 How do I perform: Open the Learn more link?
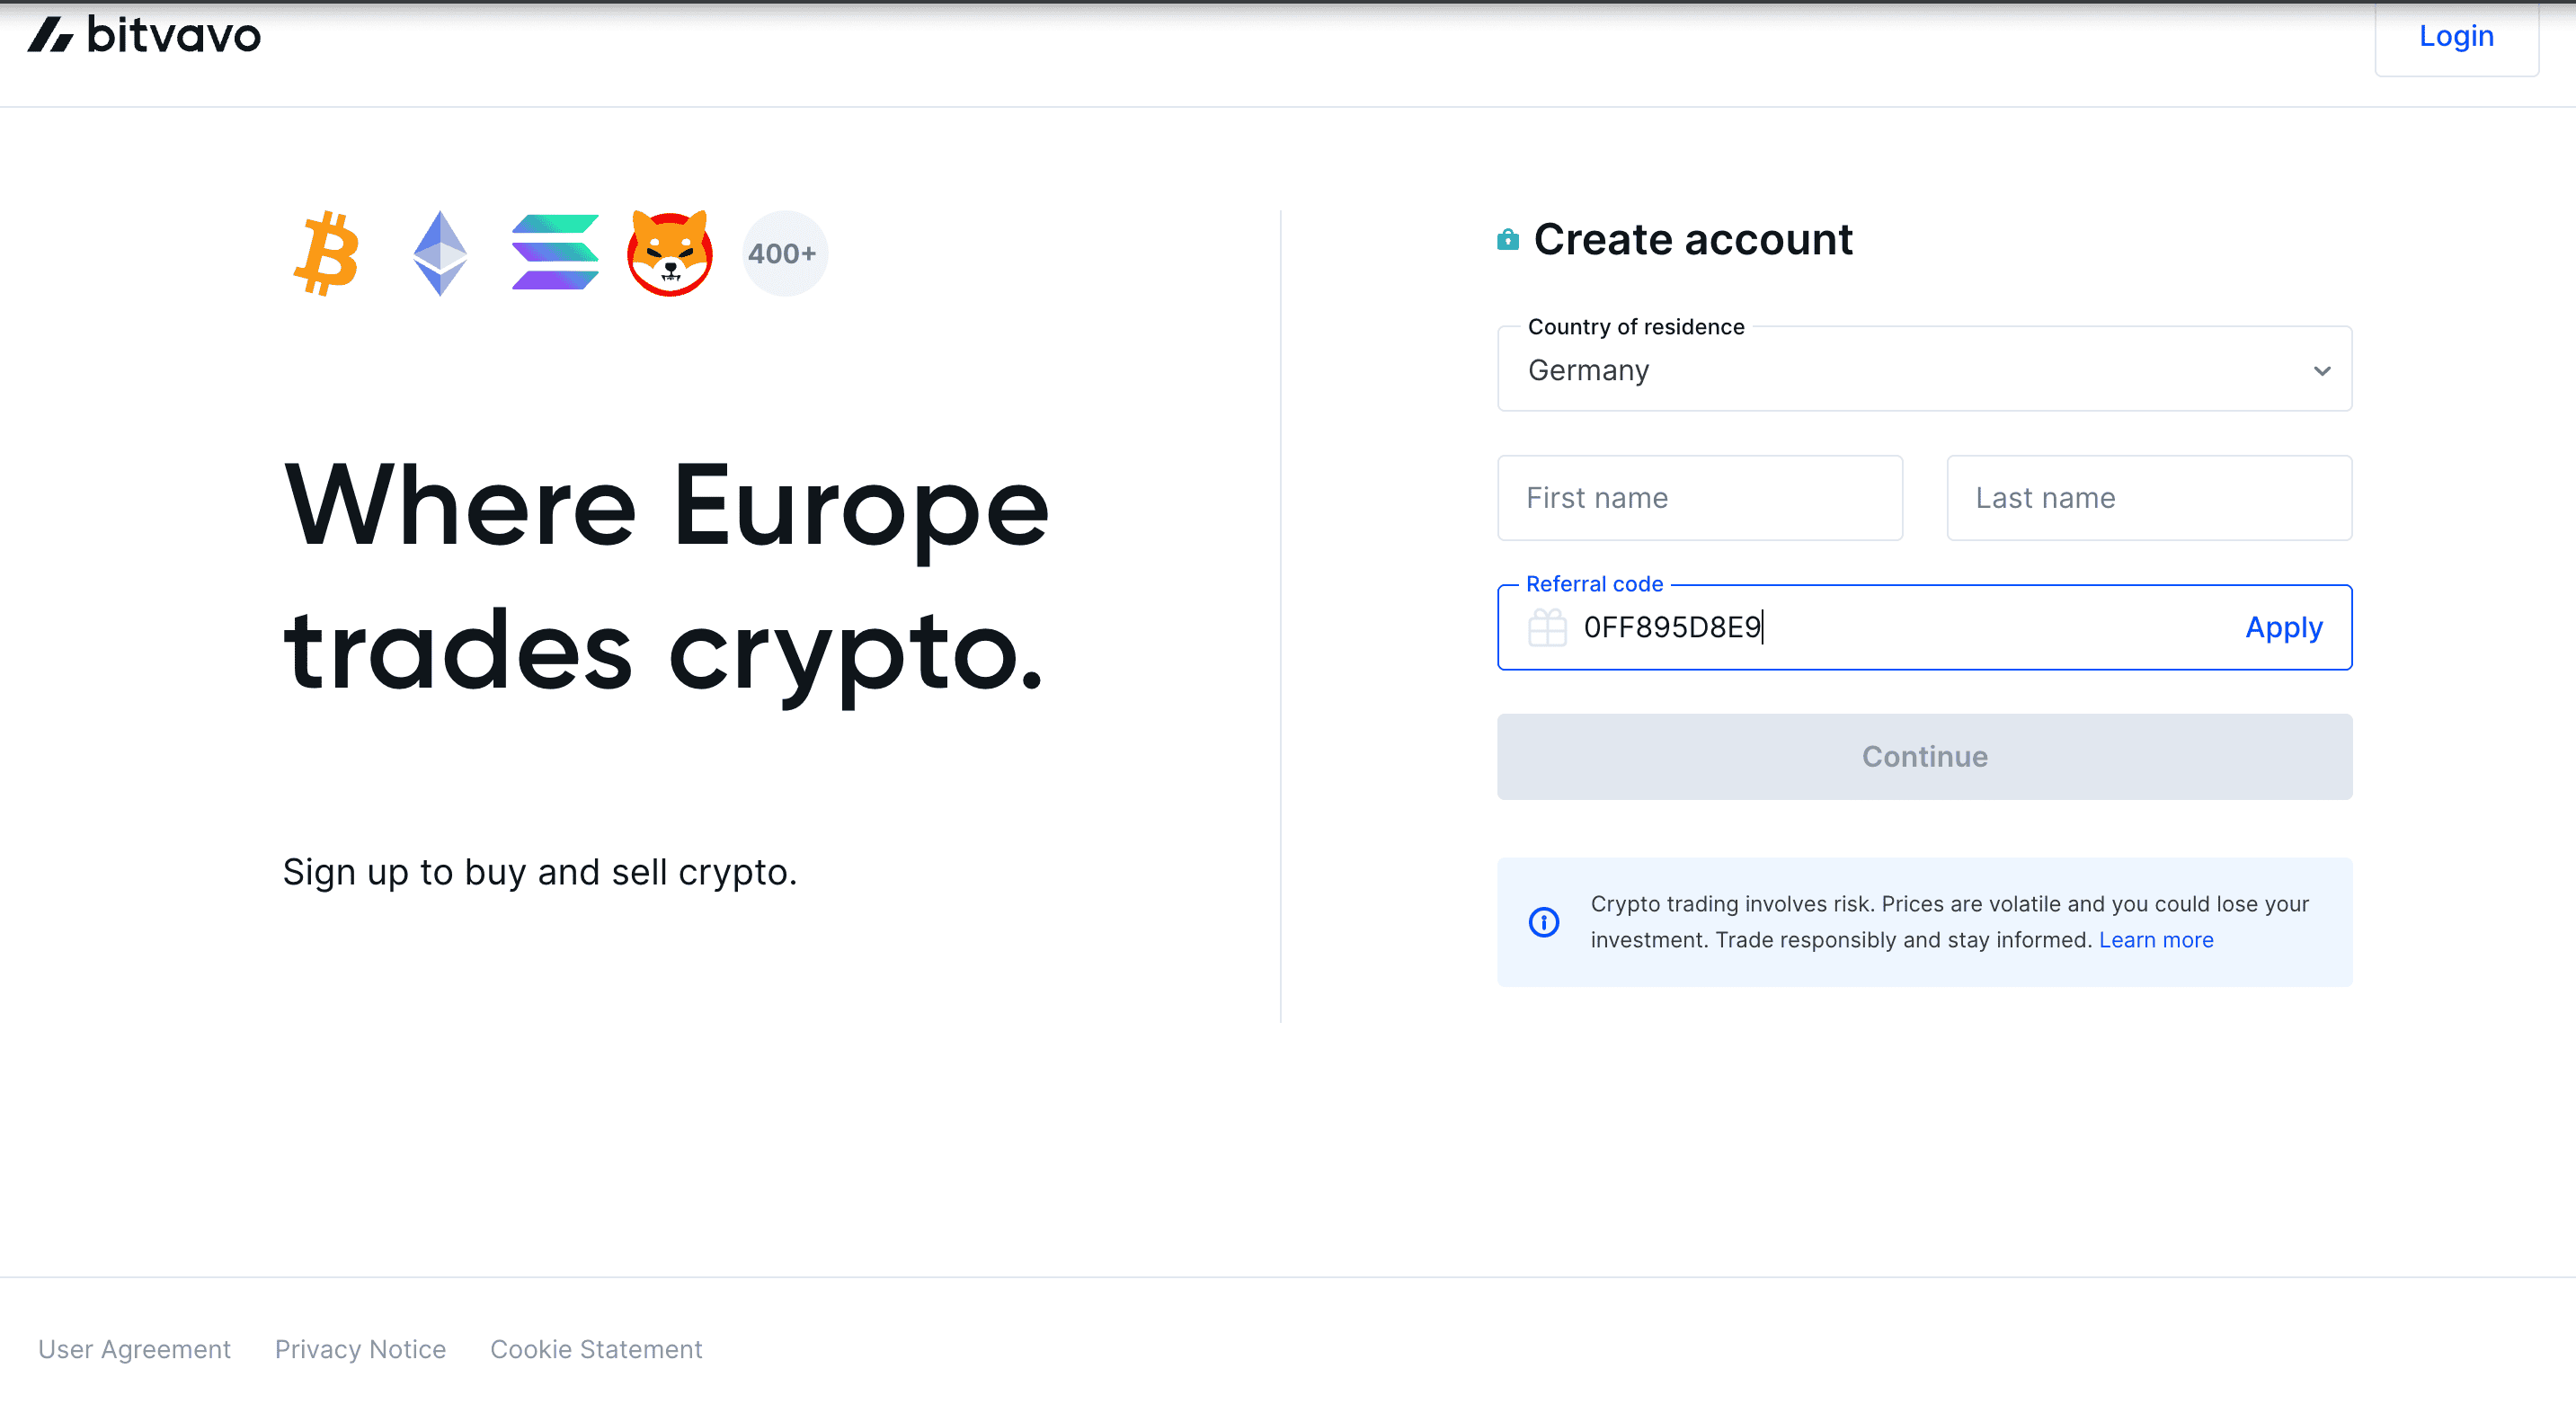pyautogui.click(x=2156, y=939)
